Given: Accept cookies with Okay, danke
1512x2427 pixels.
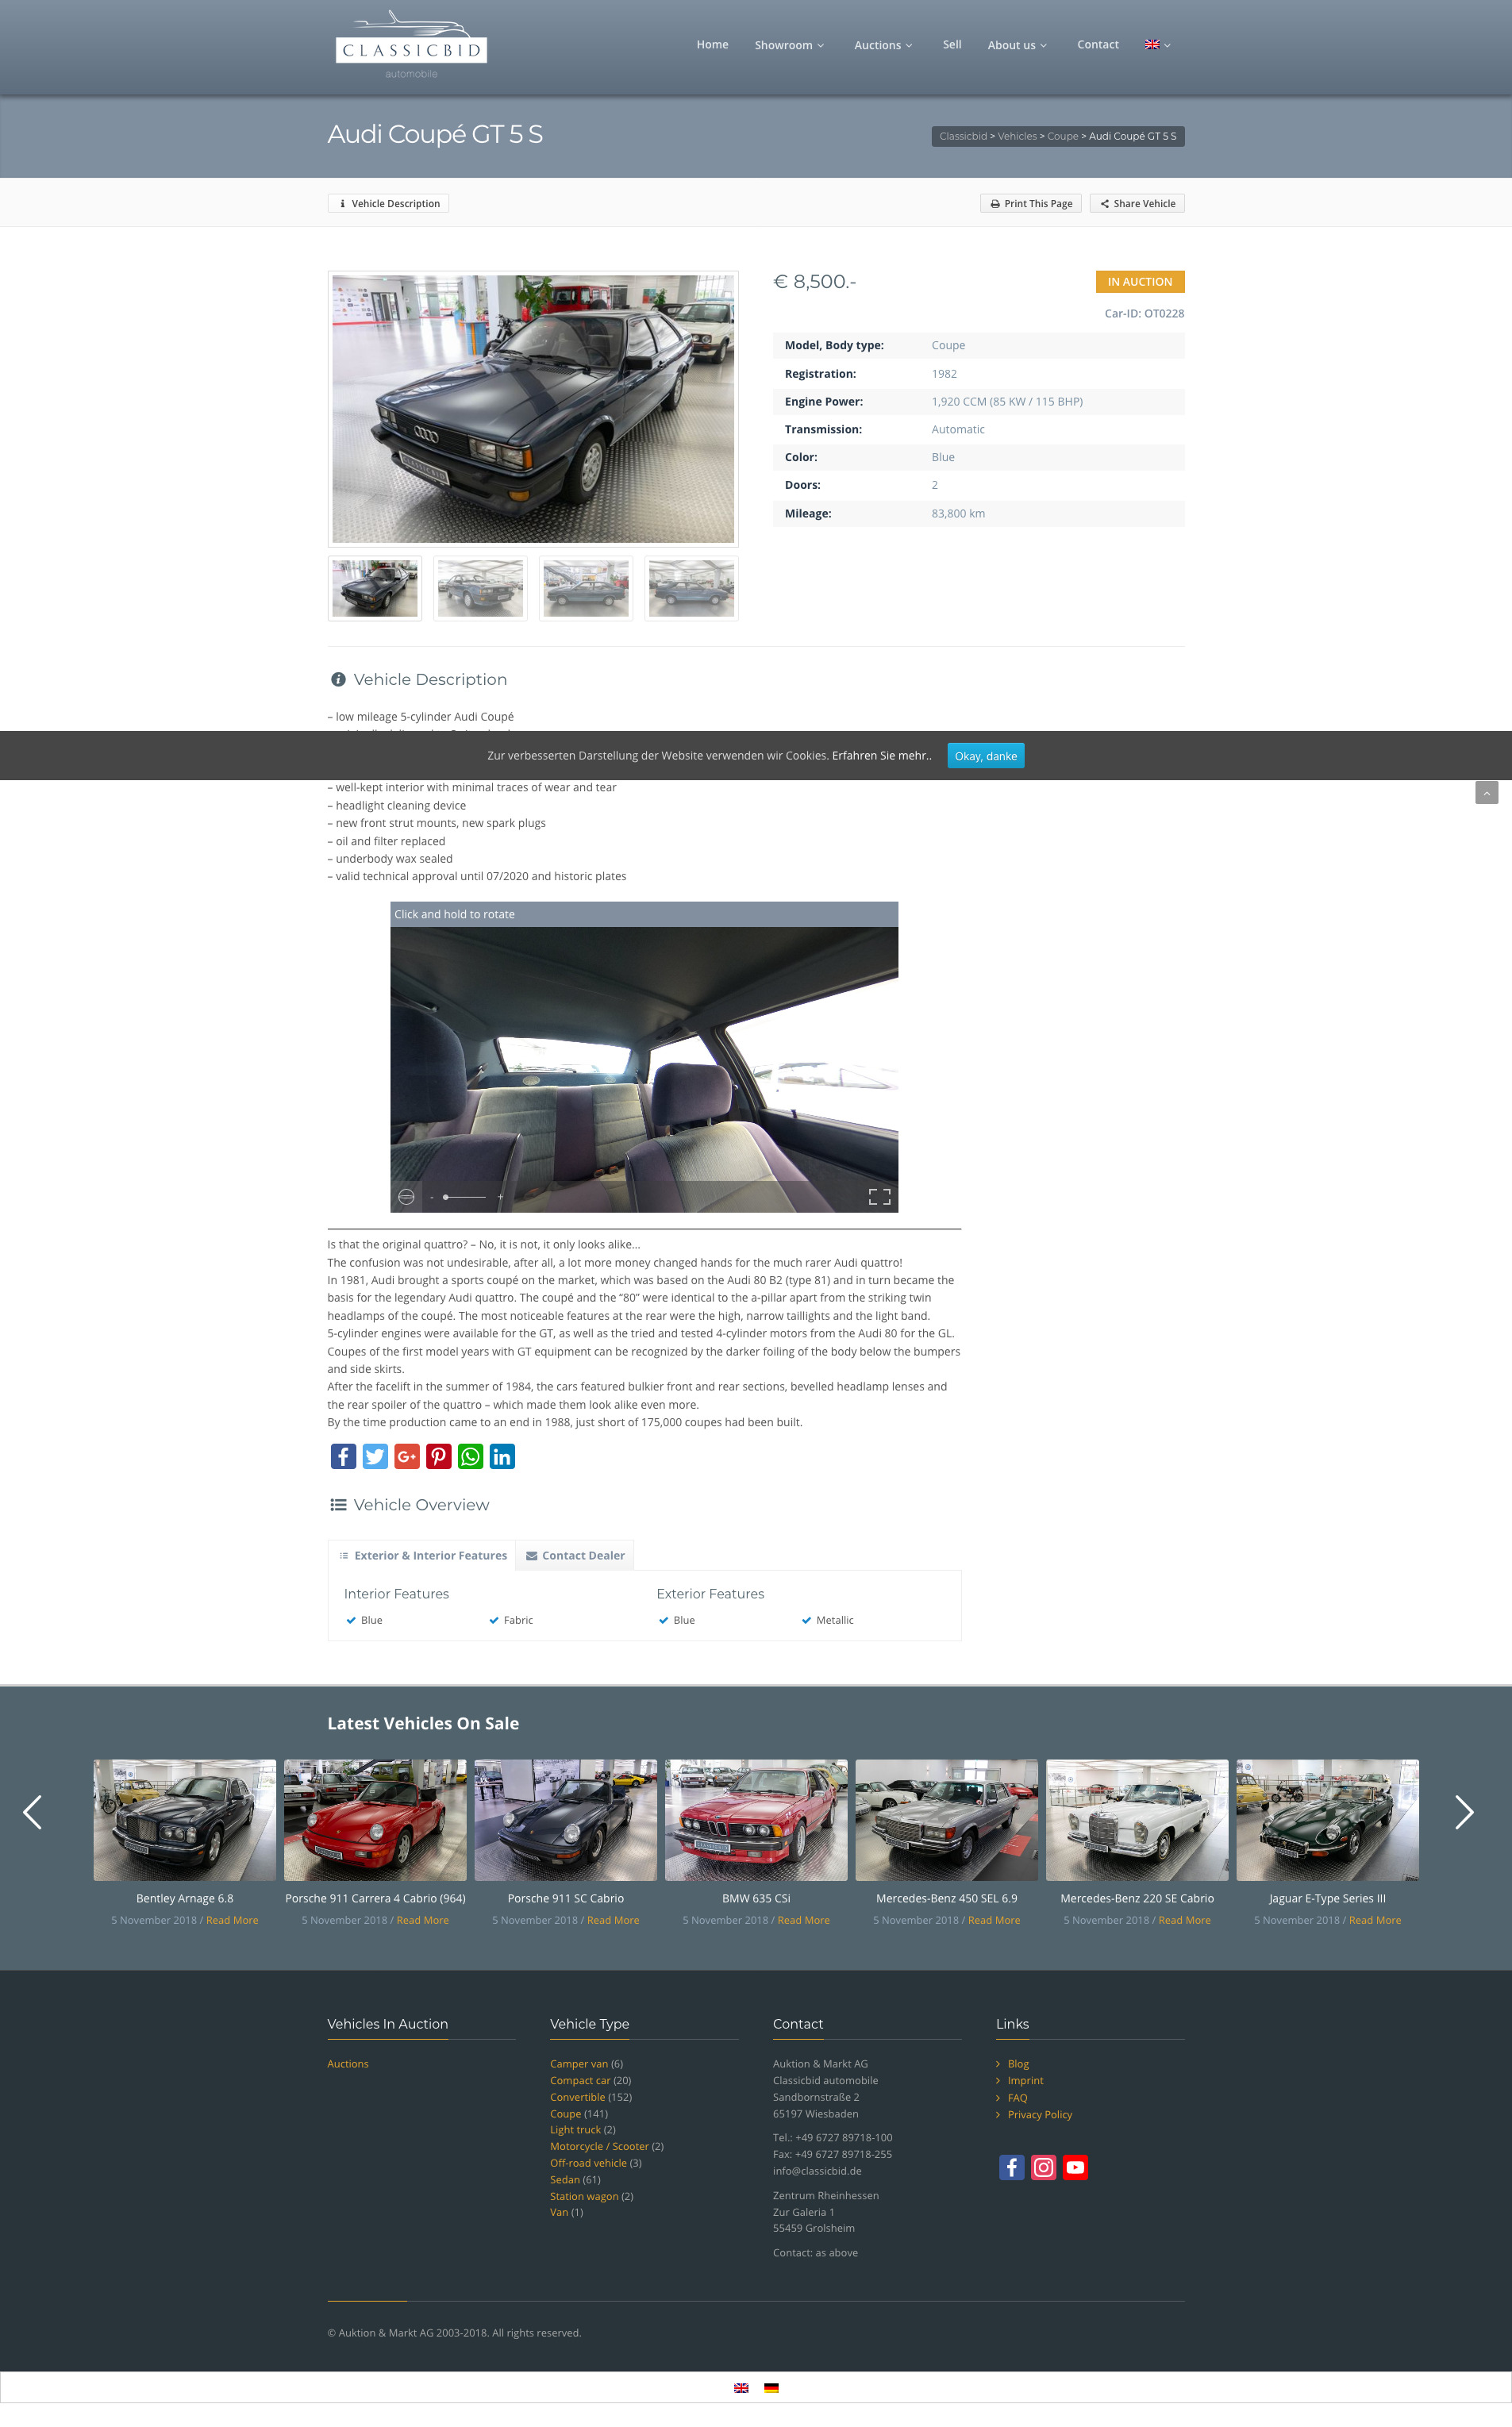Looking at the screenshot, I should pyautogui.click(x=985, y=756).
